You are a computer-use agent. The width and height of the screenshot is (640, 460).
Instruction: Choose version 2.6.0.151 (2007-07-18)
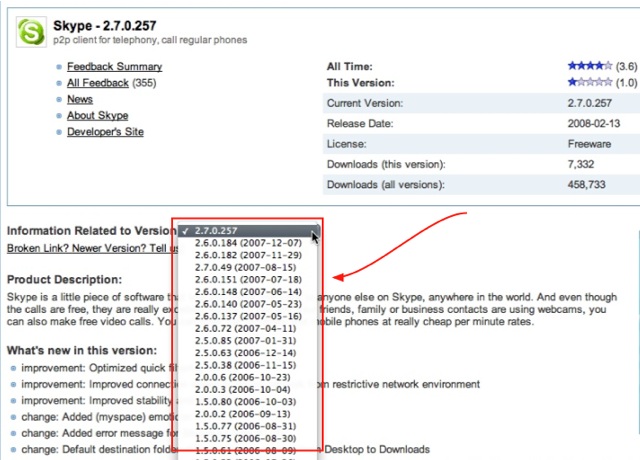248,280
